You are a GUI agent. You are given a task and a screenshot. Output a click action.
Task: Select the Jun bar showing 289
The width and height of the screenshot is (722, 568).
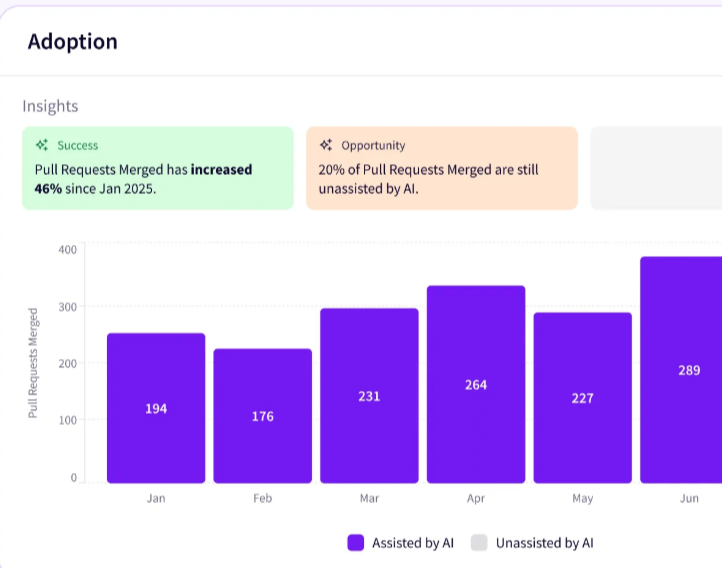[681, 370]
